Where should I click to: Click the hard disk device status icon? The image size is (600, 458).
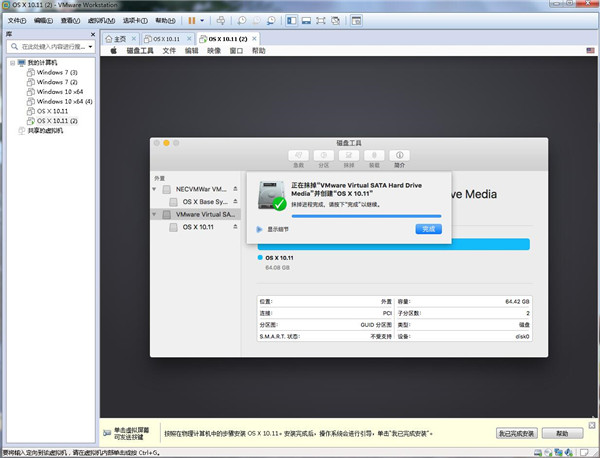tap(538, 453)
